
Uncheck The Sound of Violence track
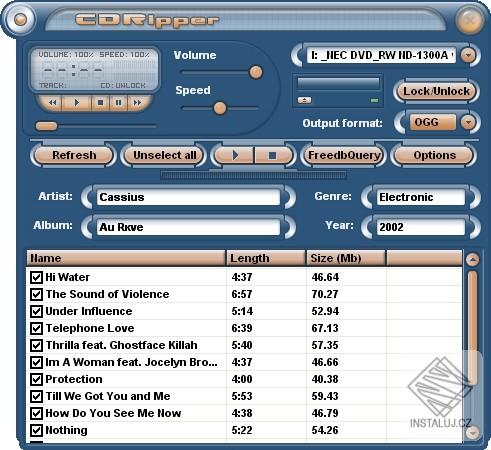tap(36, 294)
